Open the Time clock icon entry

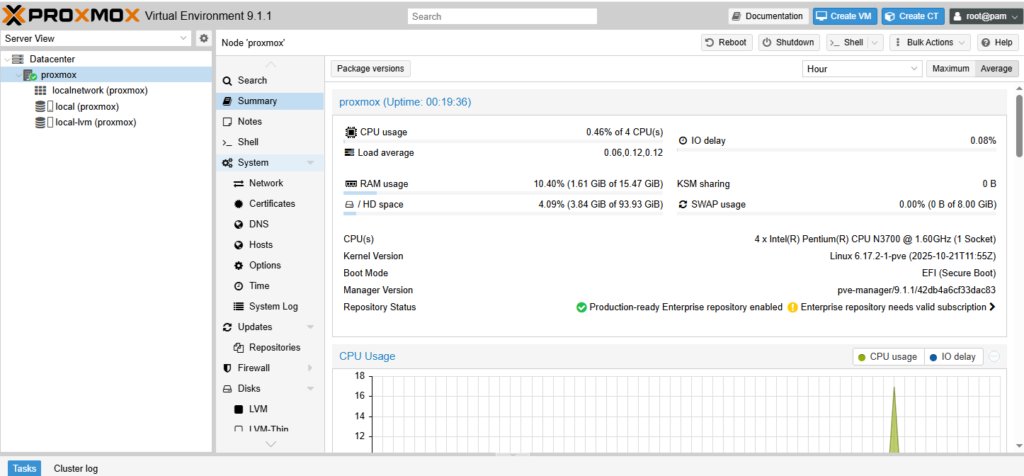239,286
